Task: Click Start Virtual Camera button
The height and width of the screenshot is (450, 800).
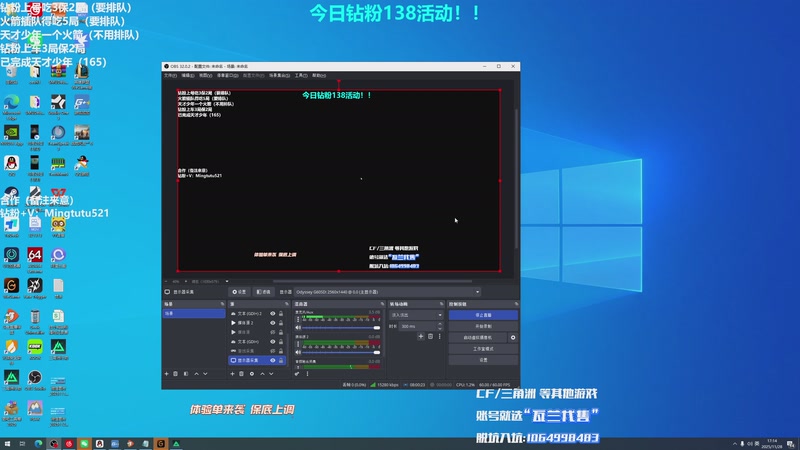Action: click(x=478, y=338)
